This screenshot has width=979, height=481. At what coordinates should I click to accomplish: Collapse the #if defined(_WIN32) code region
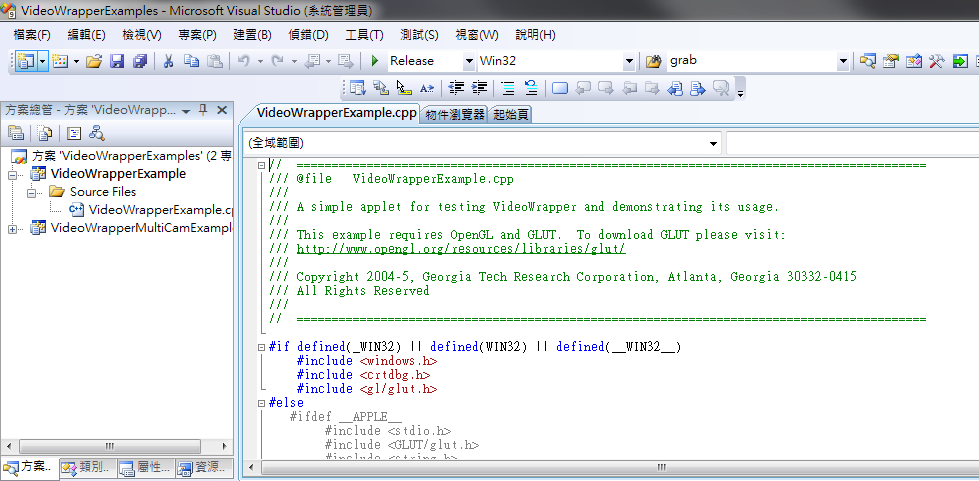tap(262, 347)
